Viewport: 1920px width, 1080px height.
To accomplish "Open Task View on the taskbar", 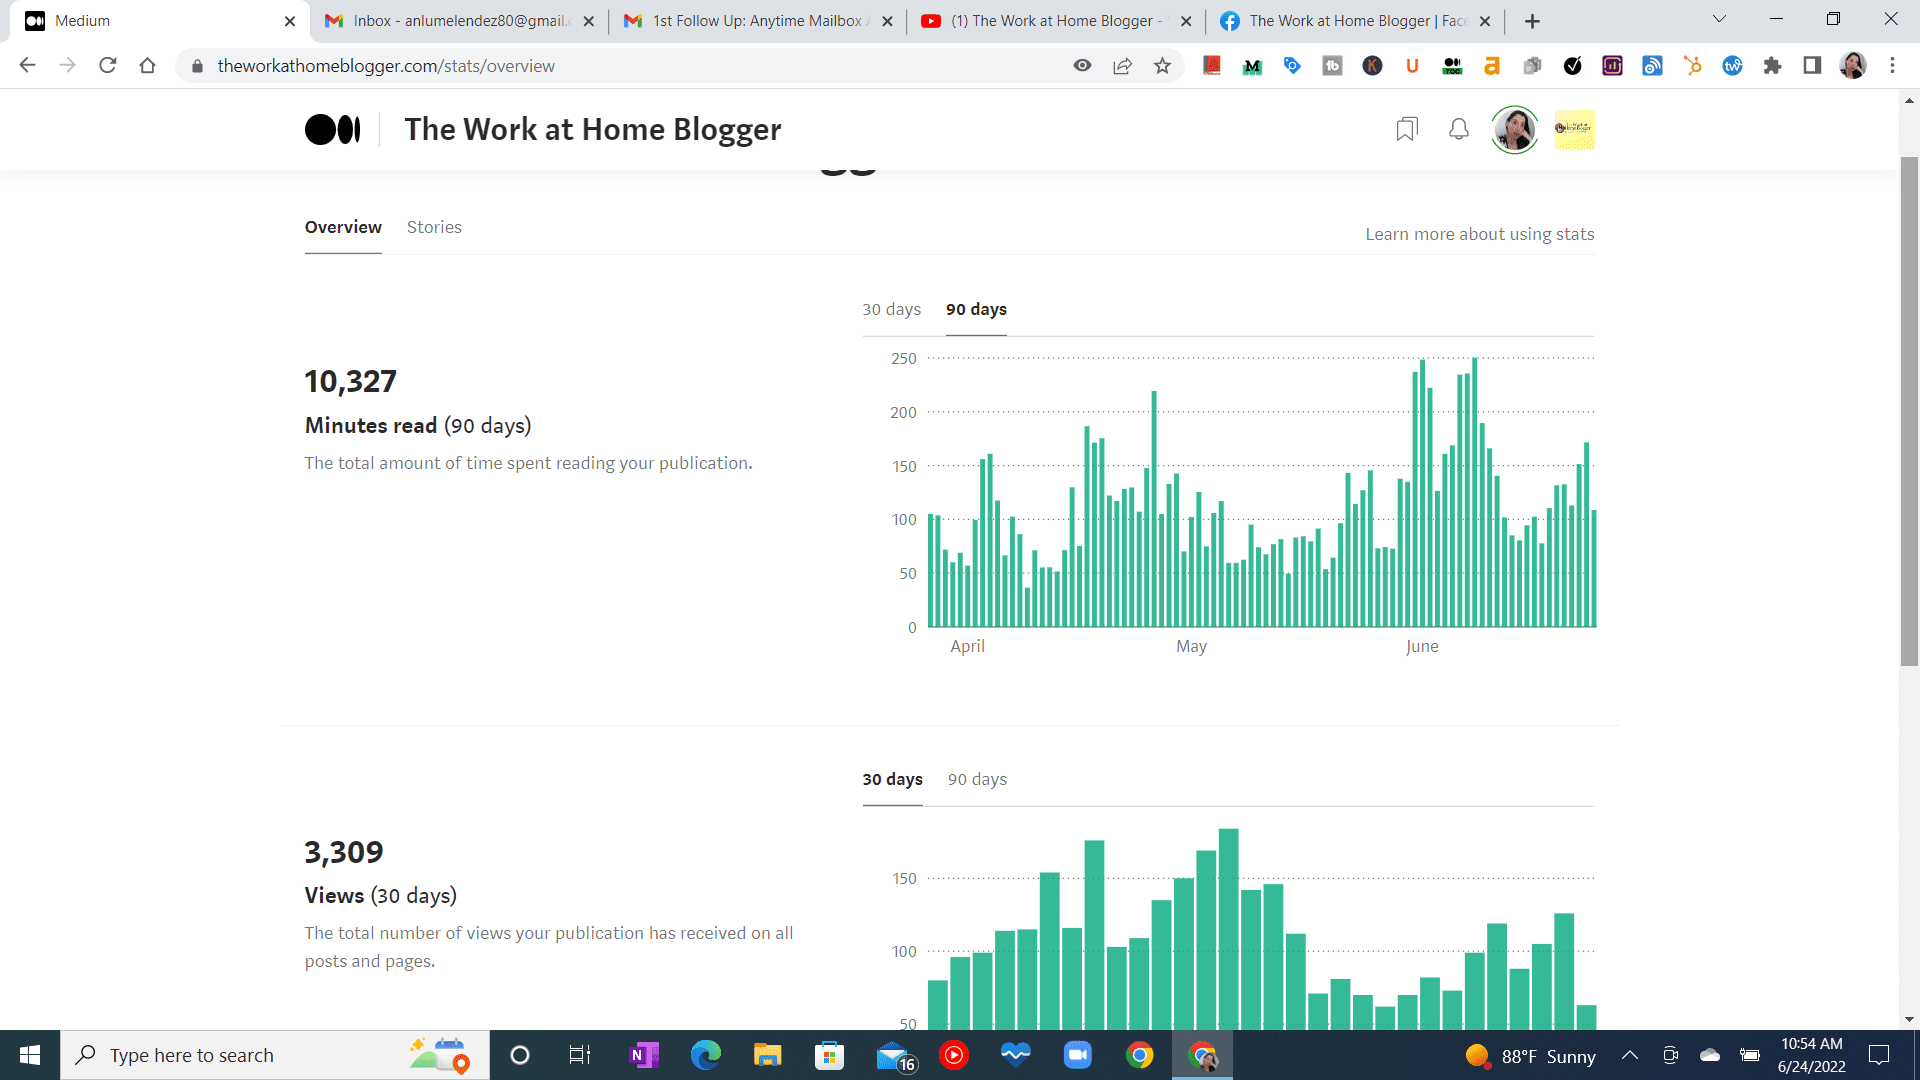I will (579, 1055).
